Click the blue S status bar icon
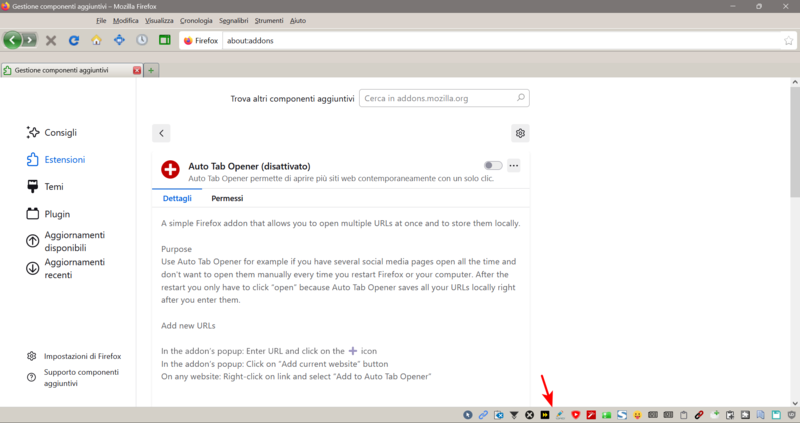Image resolution: width=800 pixels, height=423 pixels. click(x=622, y=415)
